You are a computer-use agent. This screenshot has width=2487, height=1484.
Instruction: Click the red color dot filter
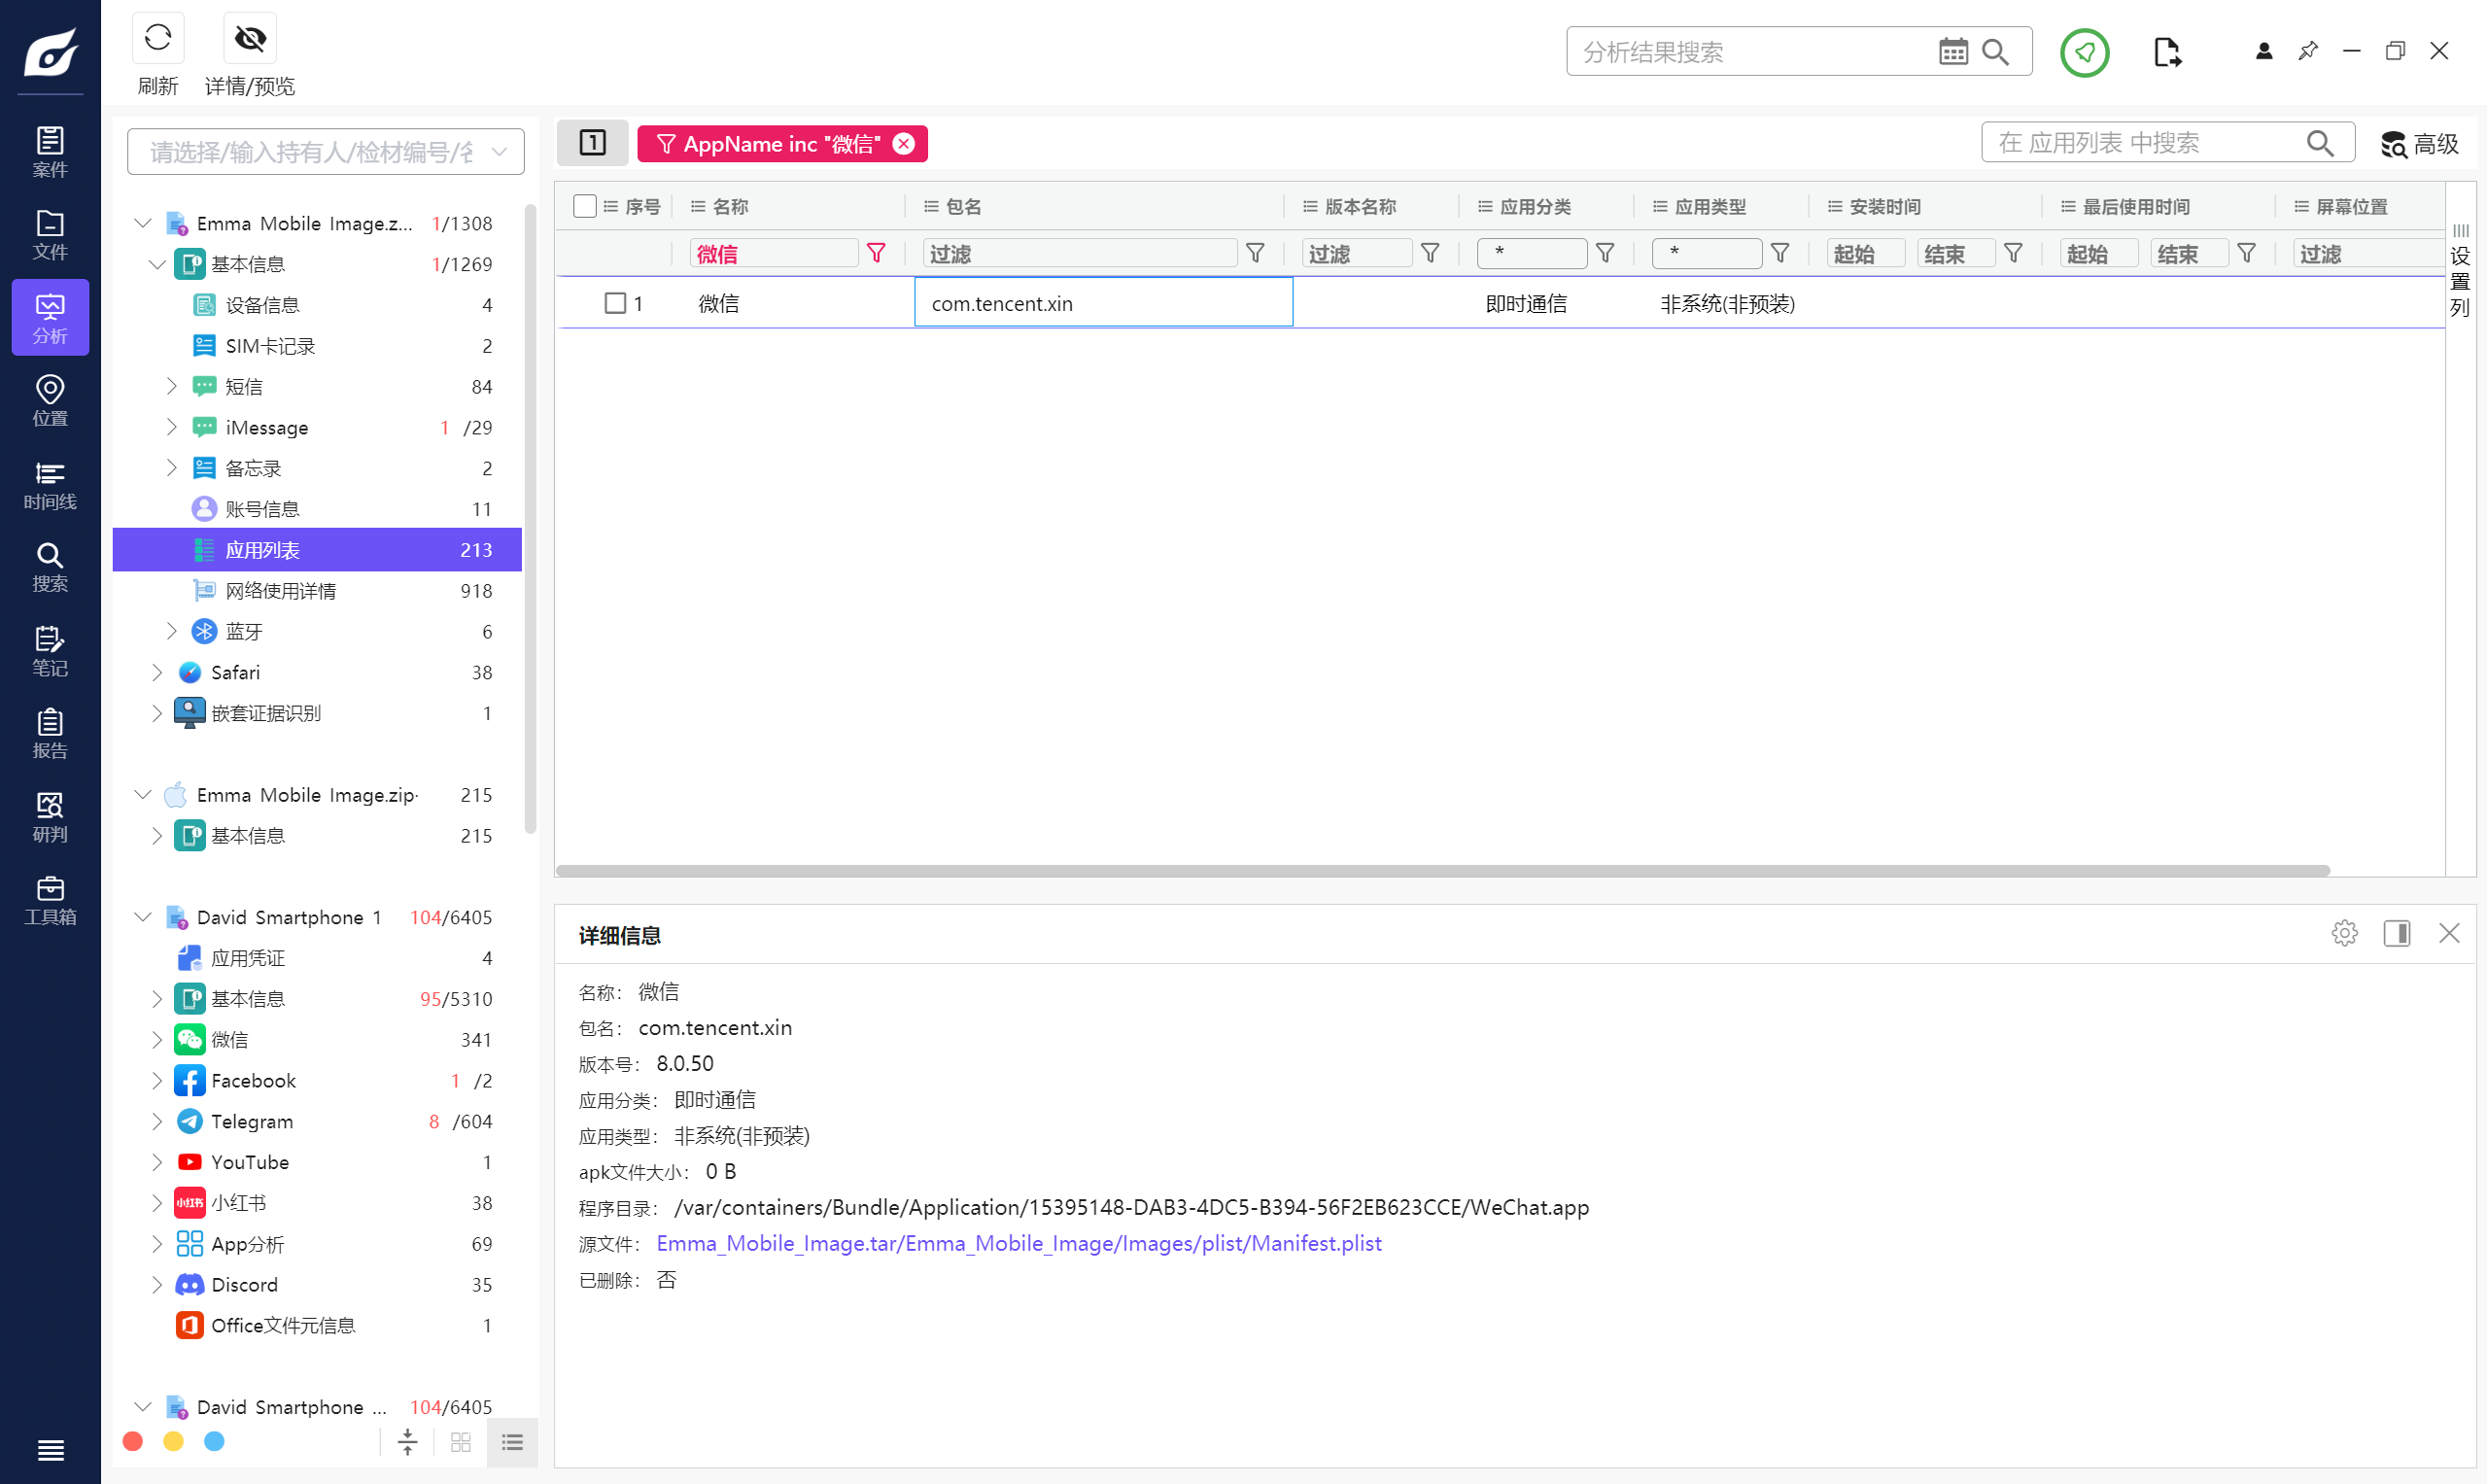(133, 1441)
